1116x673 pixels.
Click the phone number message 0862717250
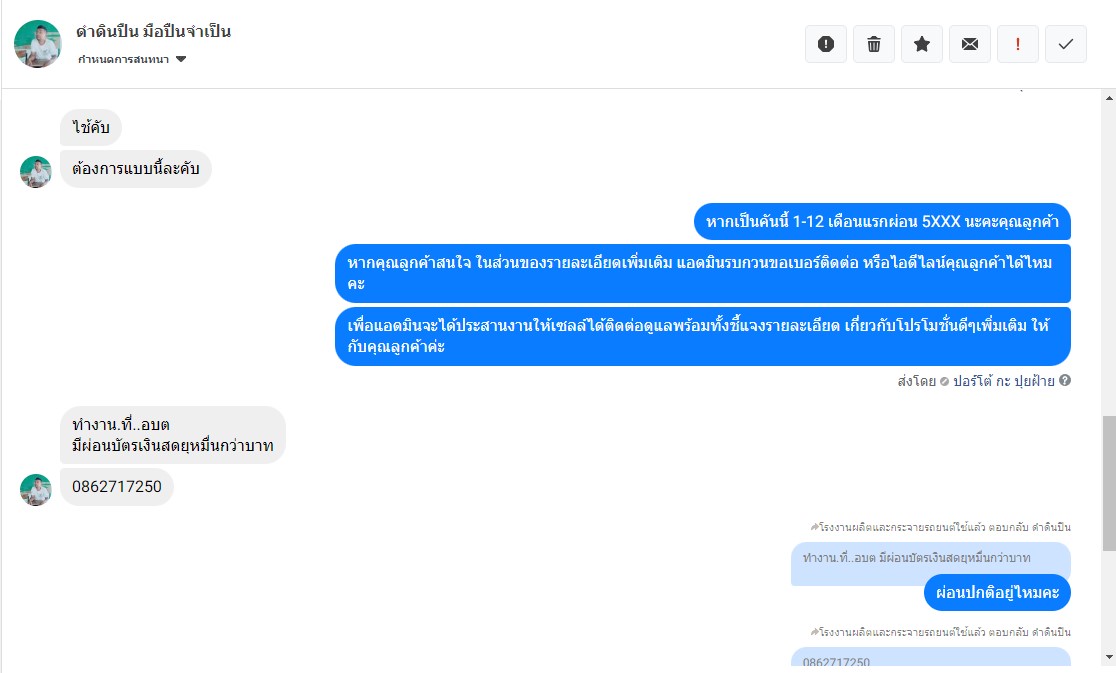click(x=117, y=487)
